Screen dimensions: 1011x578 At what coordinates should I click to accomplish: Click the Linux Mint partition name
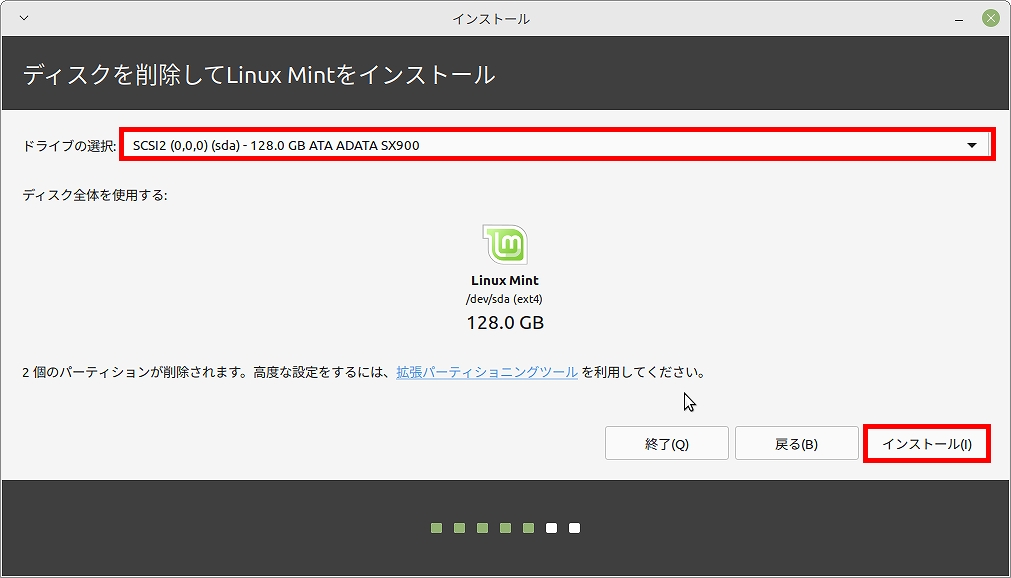click(505, 281)
